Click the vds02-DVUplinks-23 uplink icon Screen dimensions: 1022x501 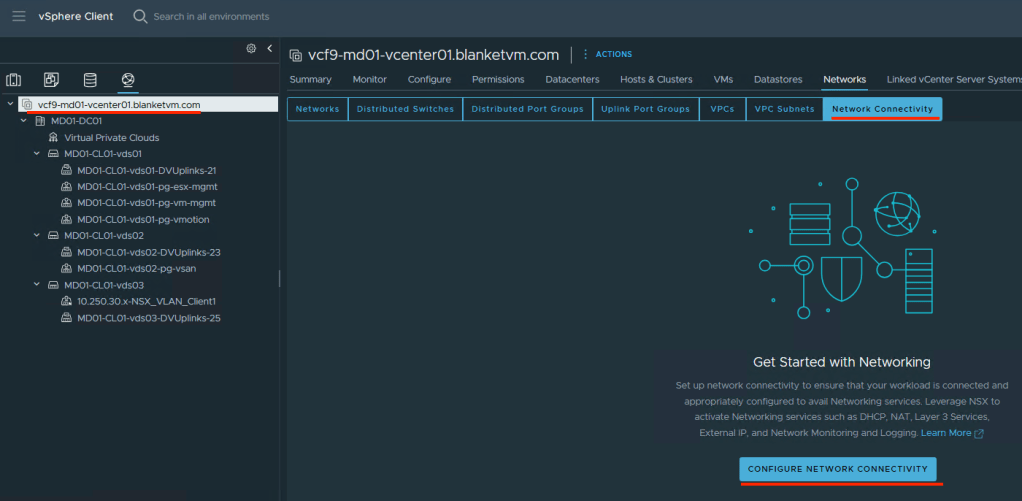[x=66, y=252]
